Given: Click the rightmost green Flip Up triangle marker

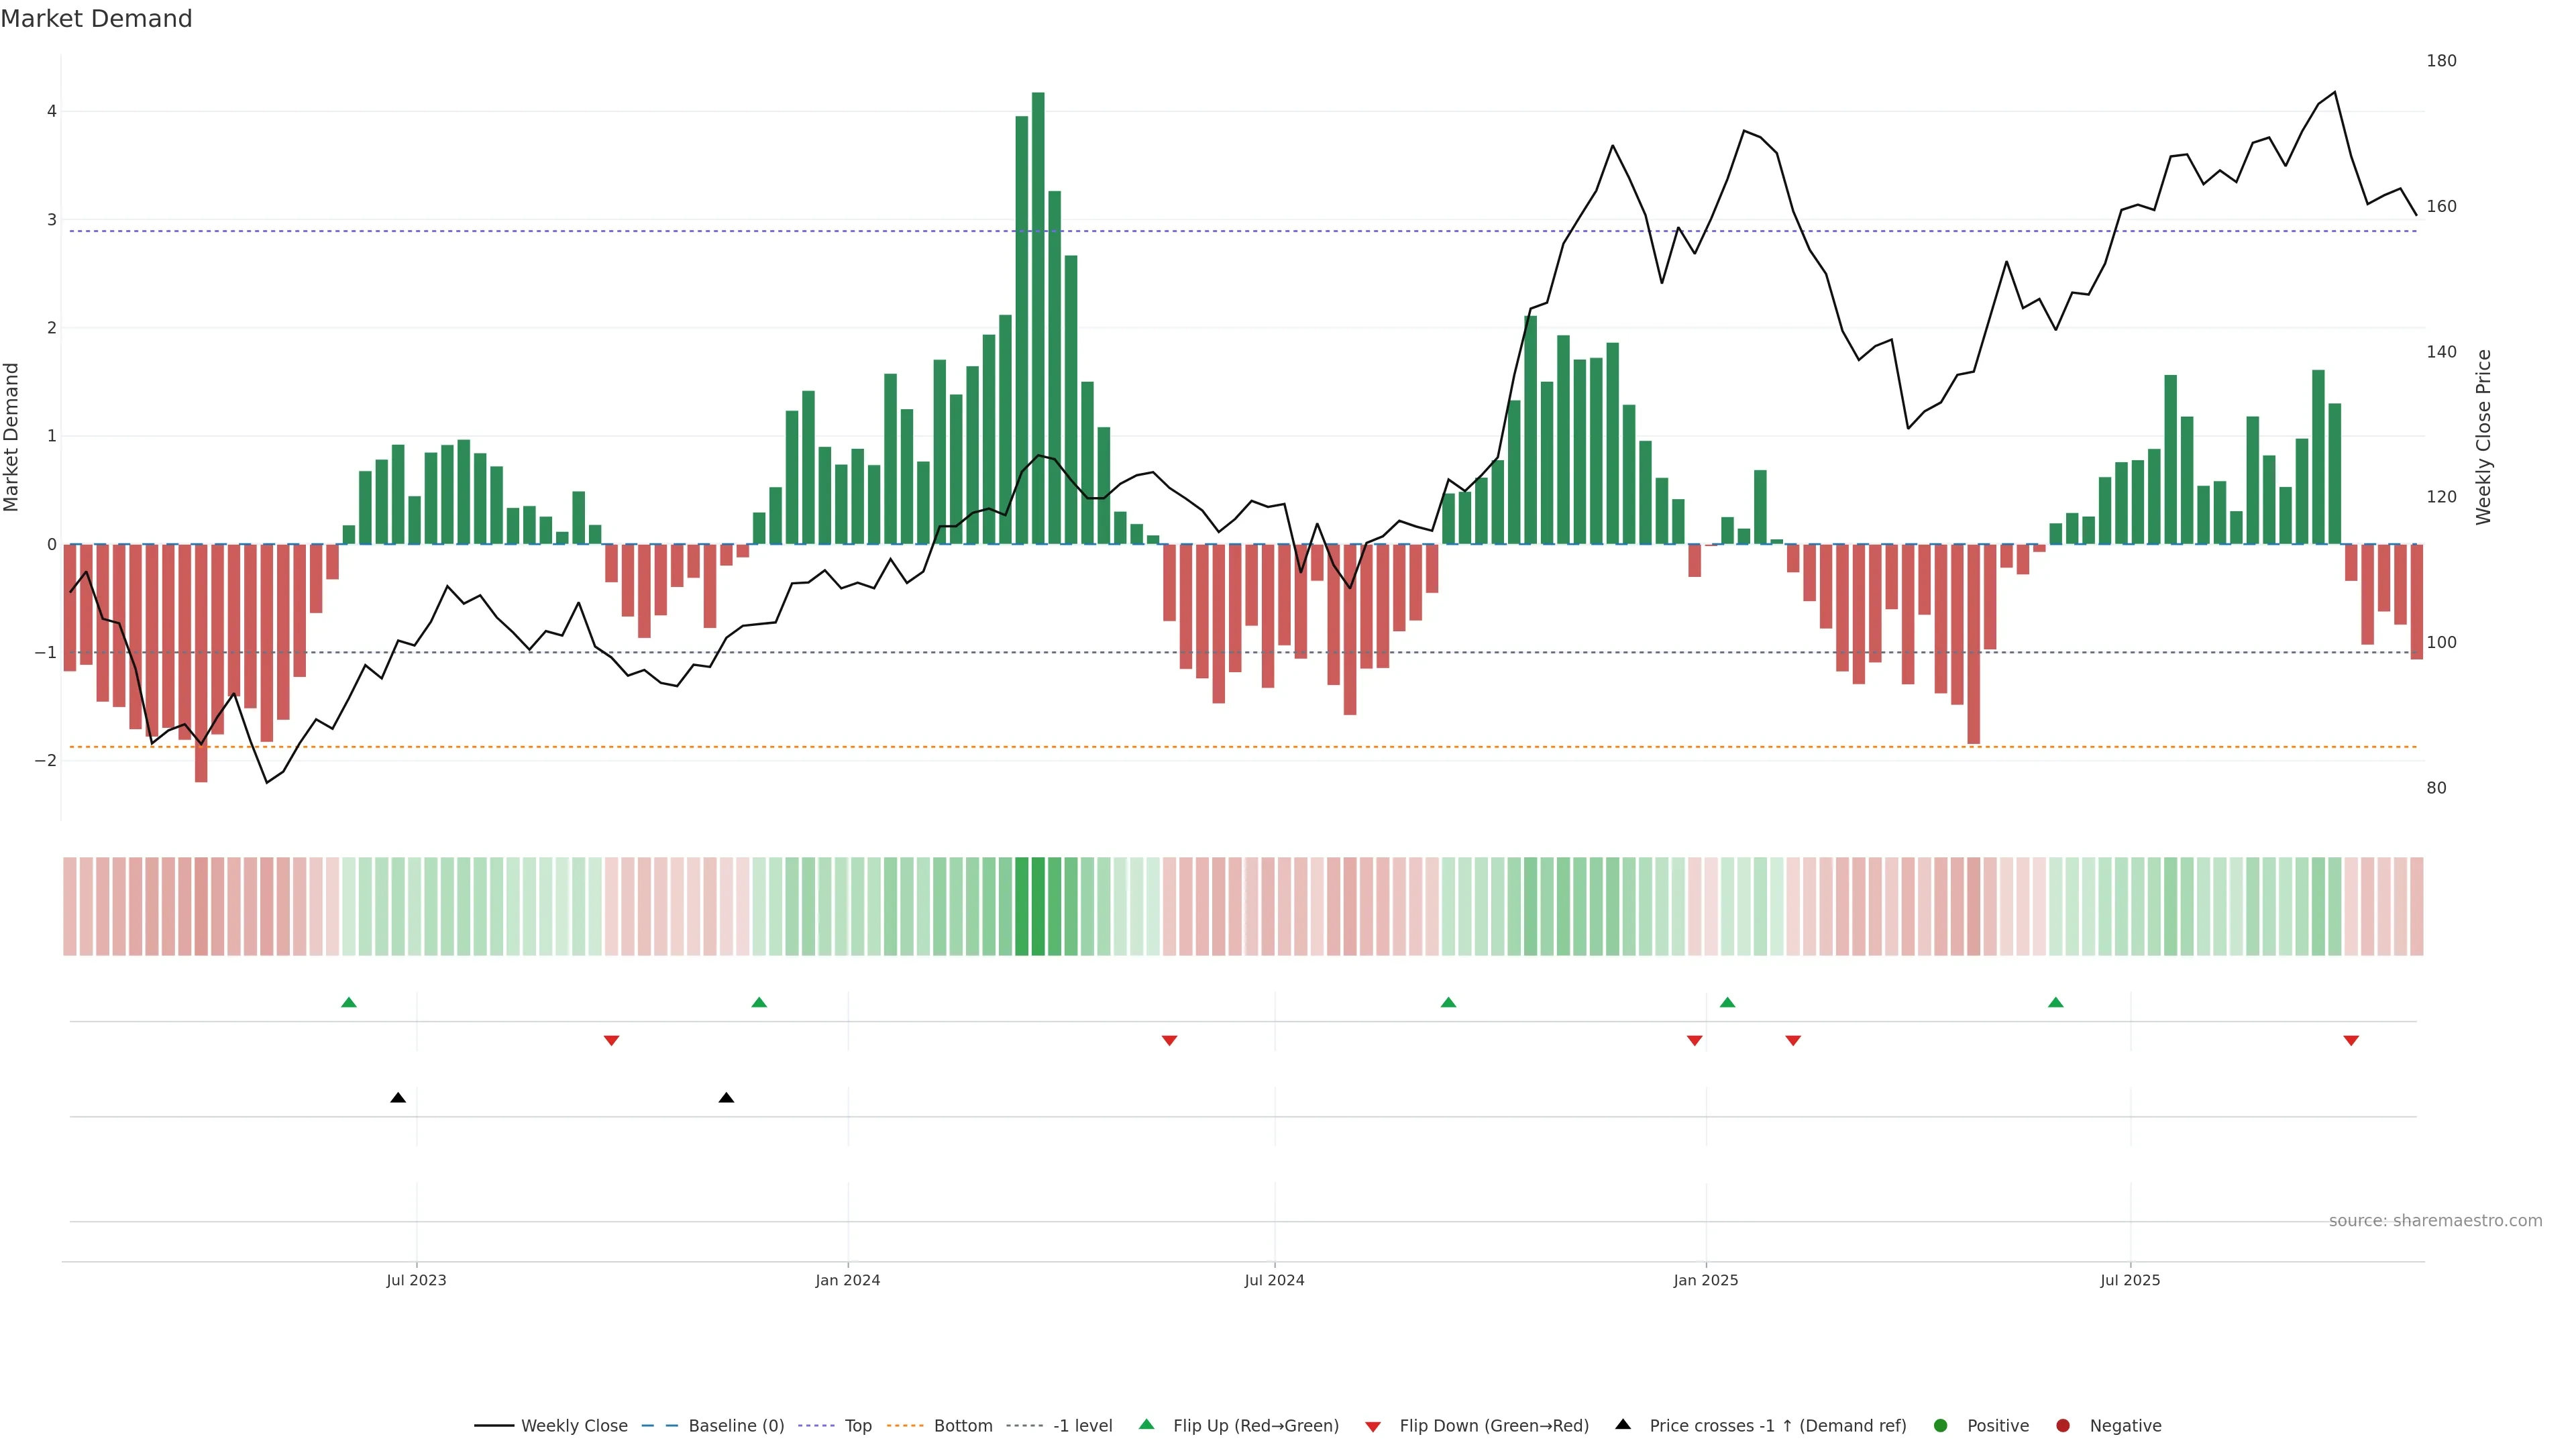Looking at the screenshot, I should tap(2055, 1002).
